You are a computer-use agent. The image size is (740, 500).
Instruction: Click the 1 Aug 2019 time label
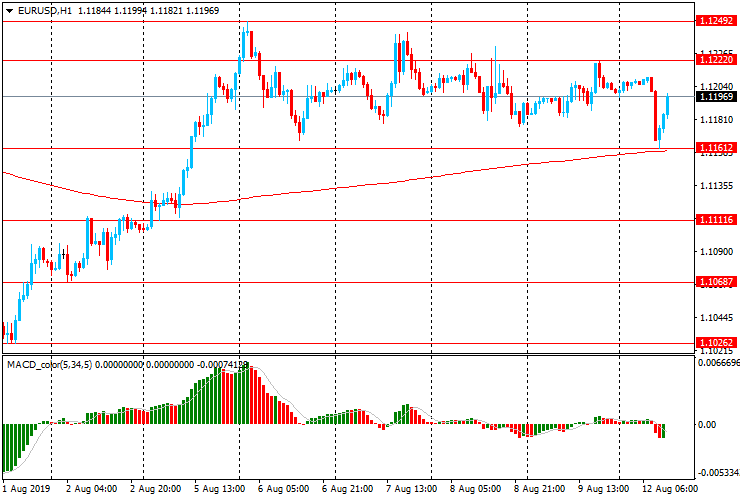[x=25, y=489]
